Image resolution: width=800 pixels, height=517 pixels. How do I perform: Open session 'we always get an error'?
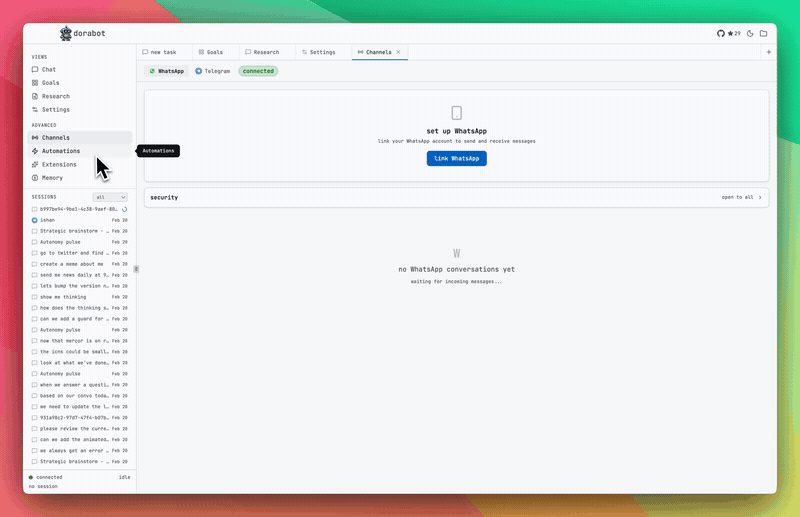point(80,451)
